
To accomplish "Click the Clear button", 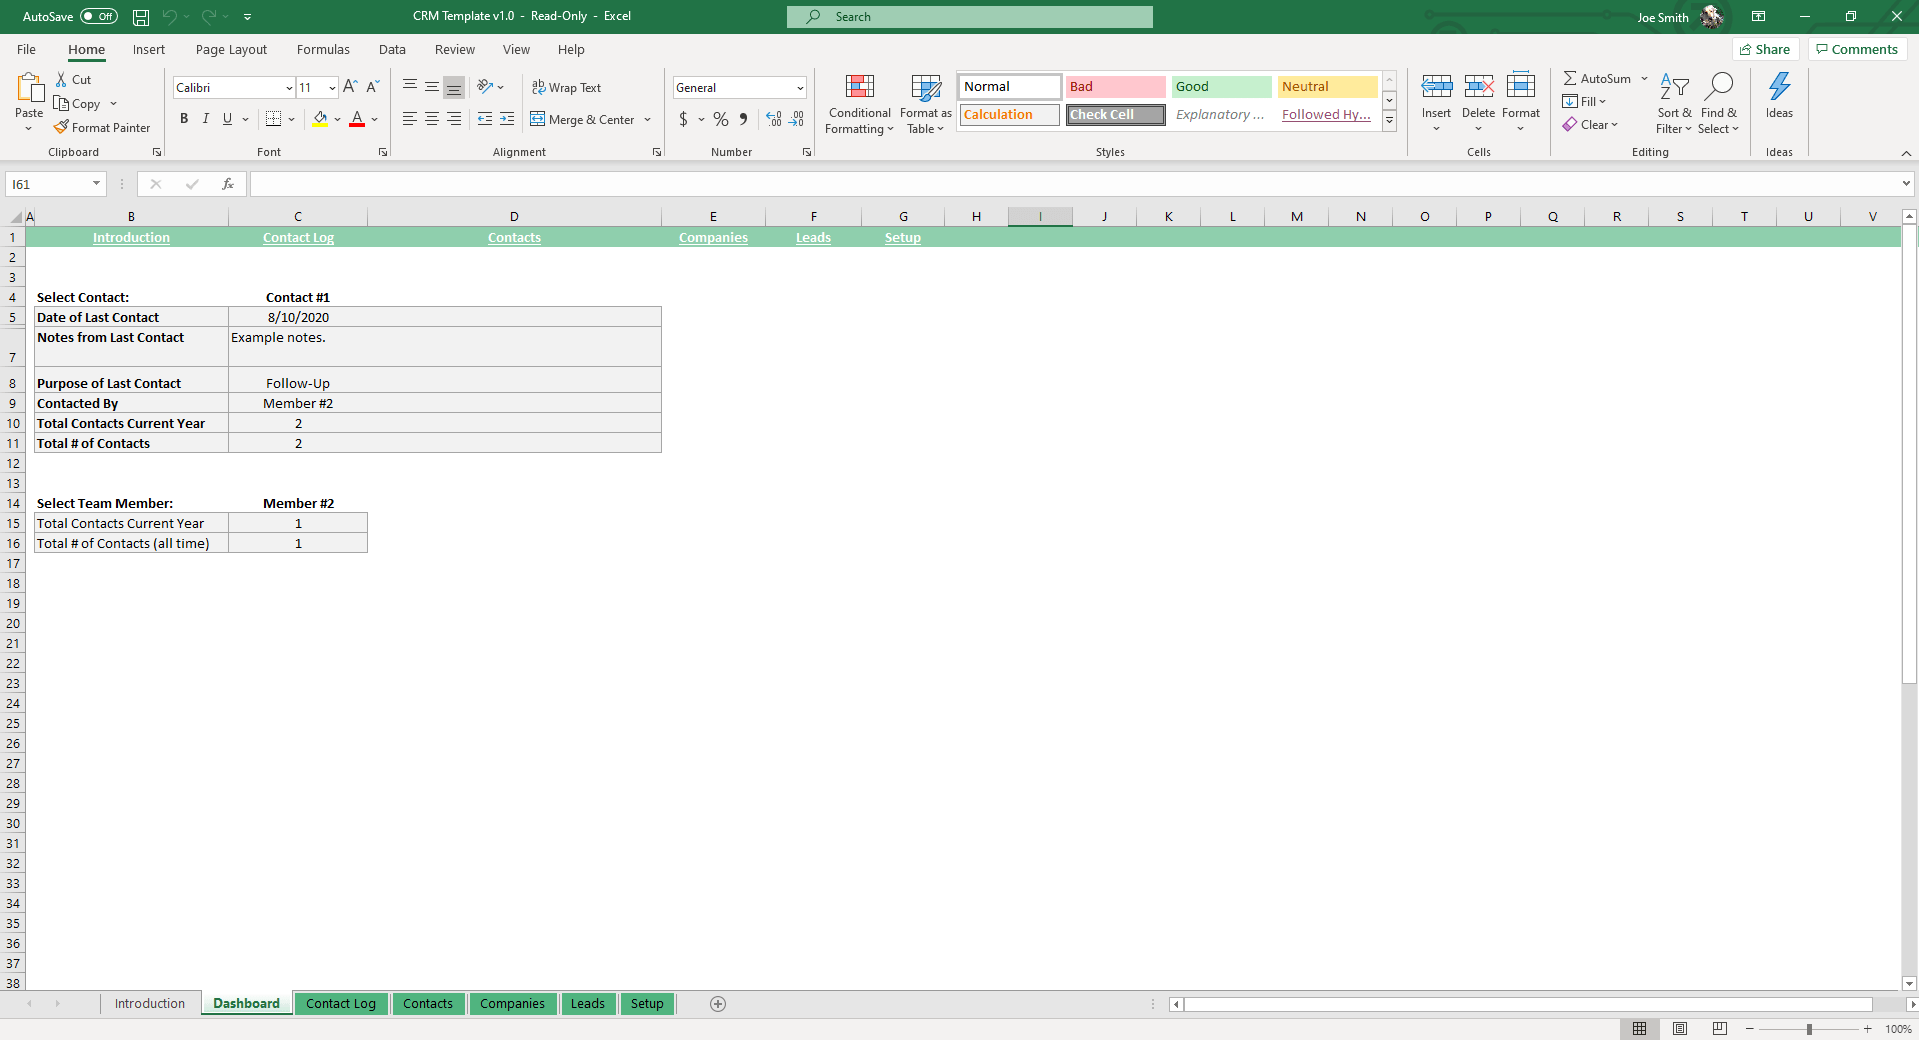I will click(x=1590, y=125).
